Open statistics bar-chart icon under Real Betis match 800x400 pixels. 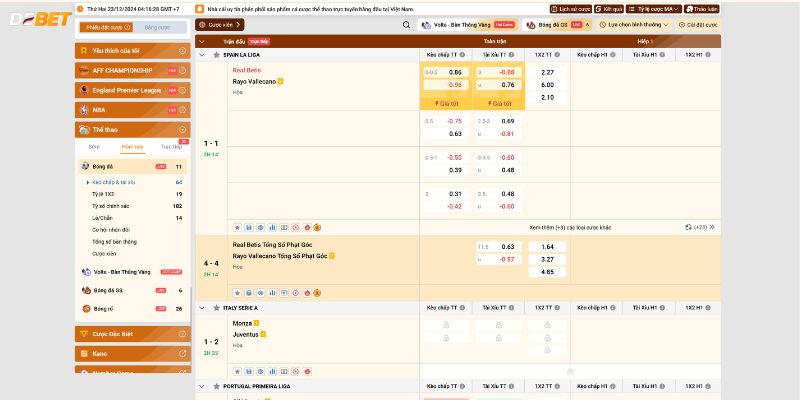click(x=272, y=228)
